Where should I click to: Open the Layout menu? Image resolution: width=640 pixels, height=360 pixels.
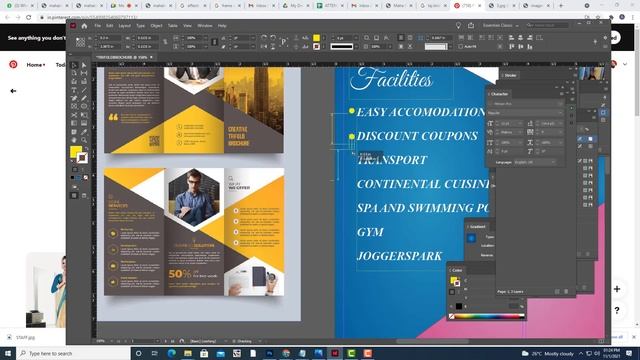pyautogui.click(x=124, y=26)
